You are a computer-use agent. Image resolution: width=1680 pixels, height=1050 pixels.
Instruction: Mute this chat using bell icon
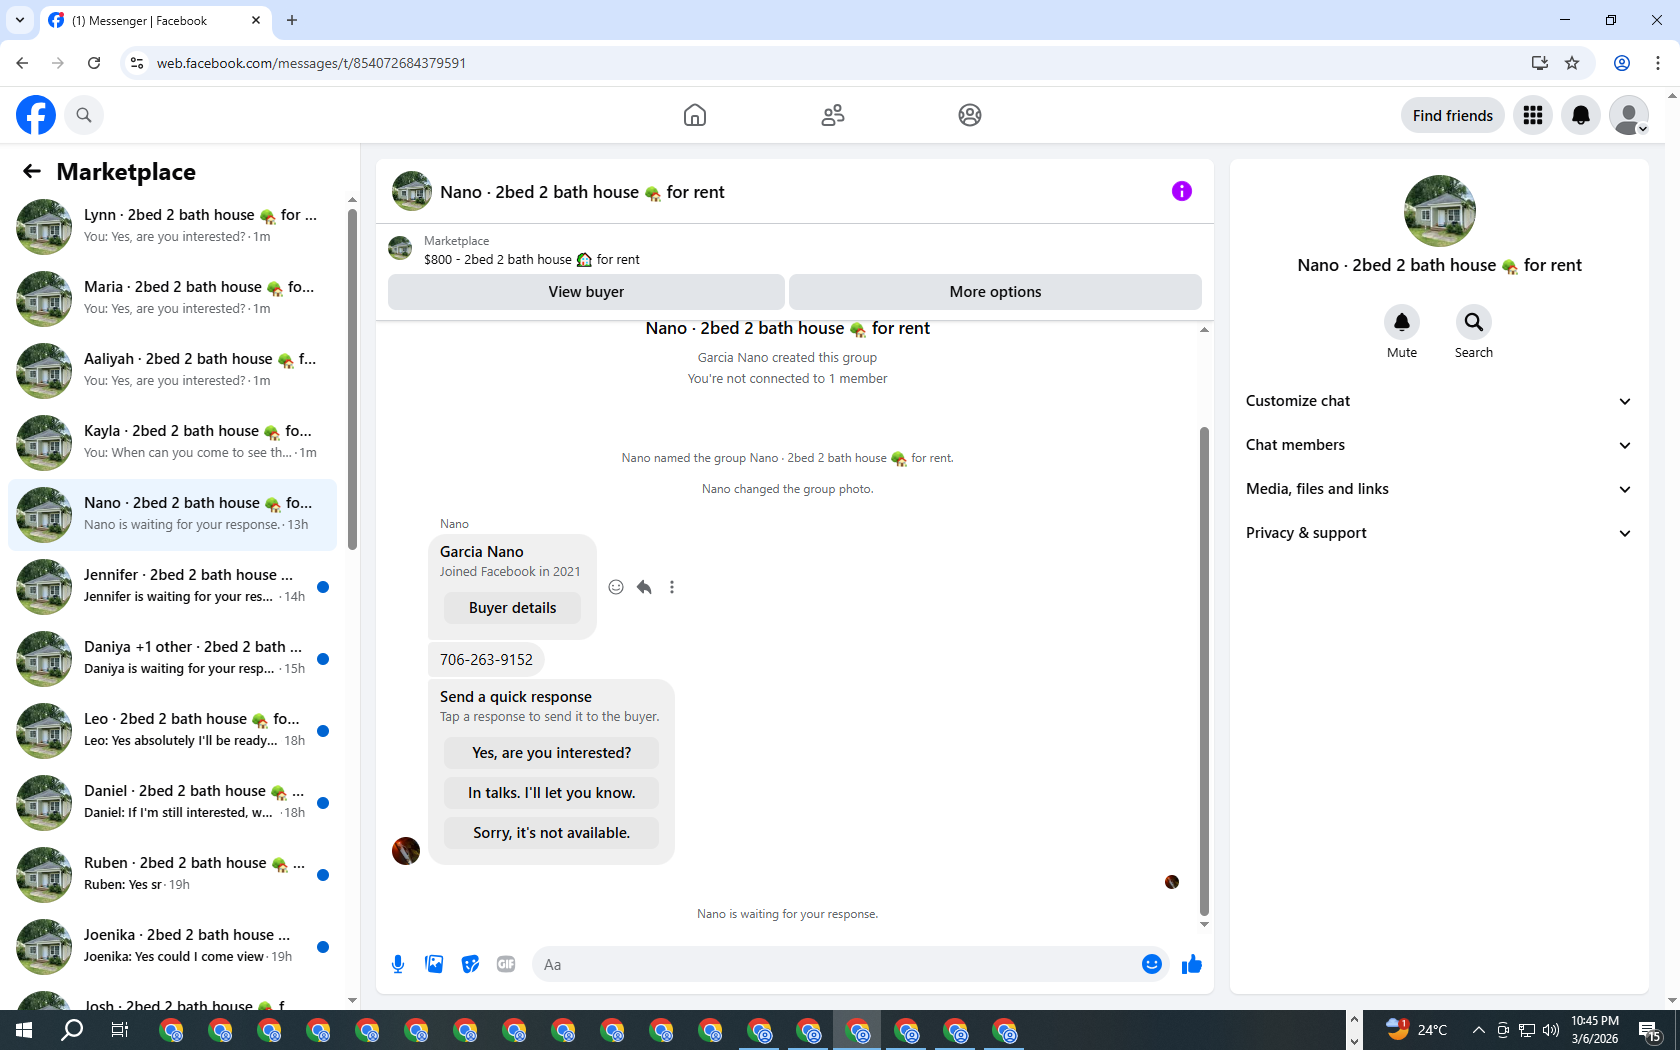coord(1402,322)
